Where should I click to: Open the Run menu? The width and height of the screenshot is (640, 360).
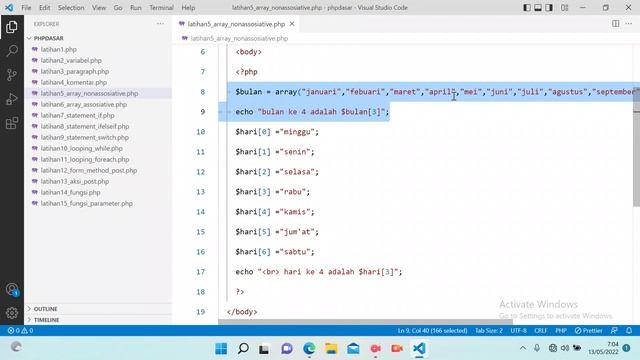click(x=136, y=7)
